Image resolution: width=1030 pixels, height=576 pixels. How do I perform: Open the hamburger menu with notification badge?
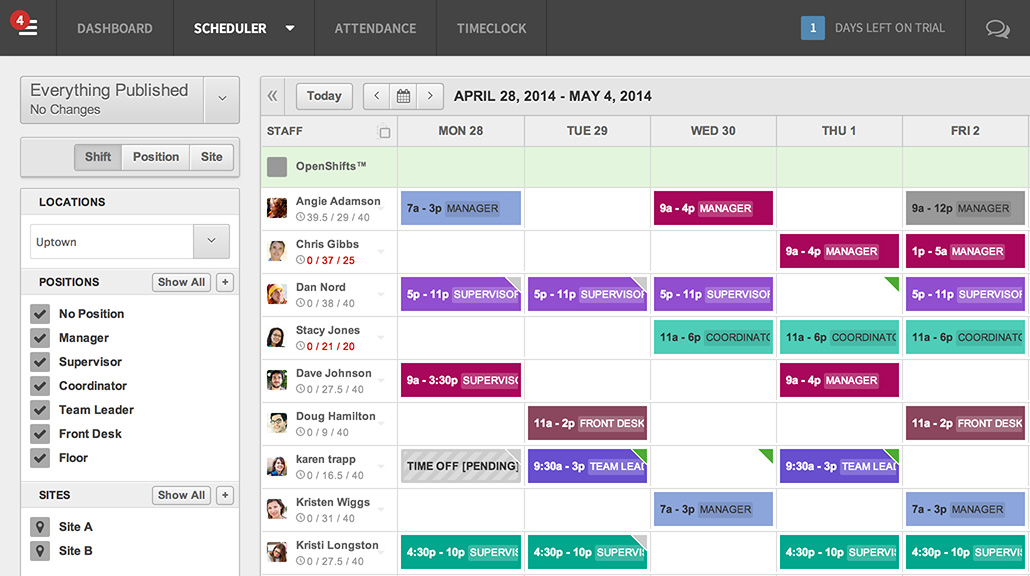[x=27, y=28]
